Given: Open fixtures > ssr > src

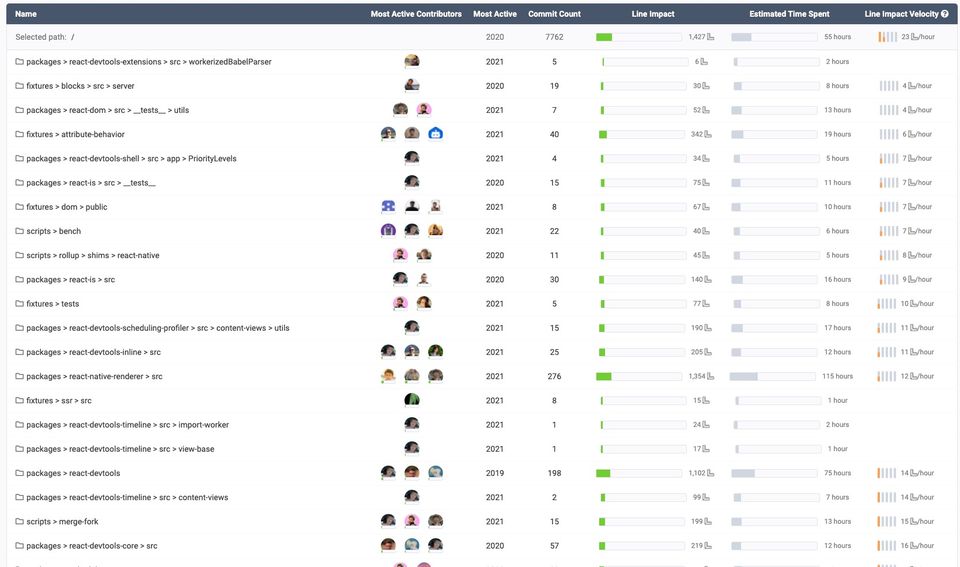Looking at the screenshot, I should click(59, 400).
